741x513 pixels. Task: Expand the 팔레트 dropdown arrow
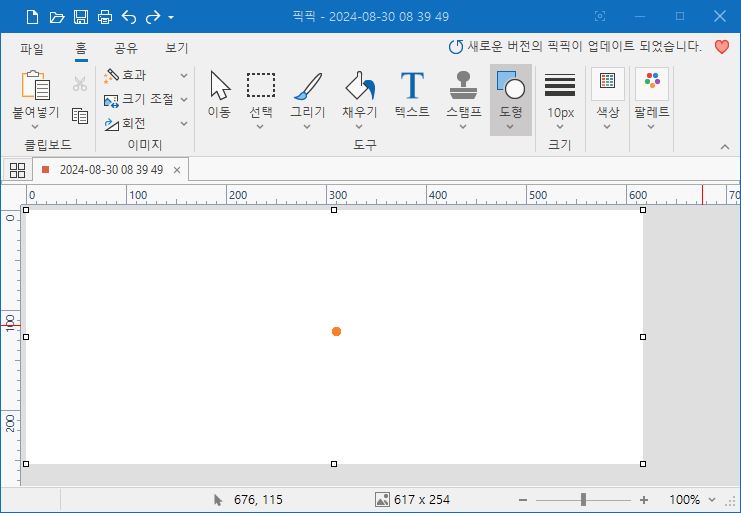651,127
